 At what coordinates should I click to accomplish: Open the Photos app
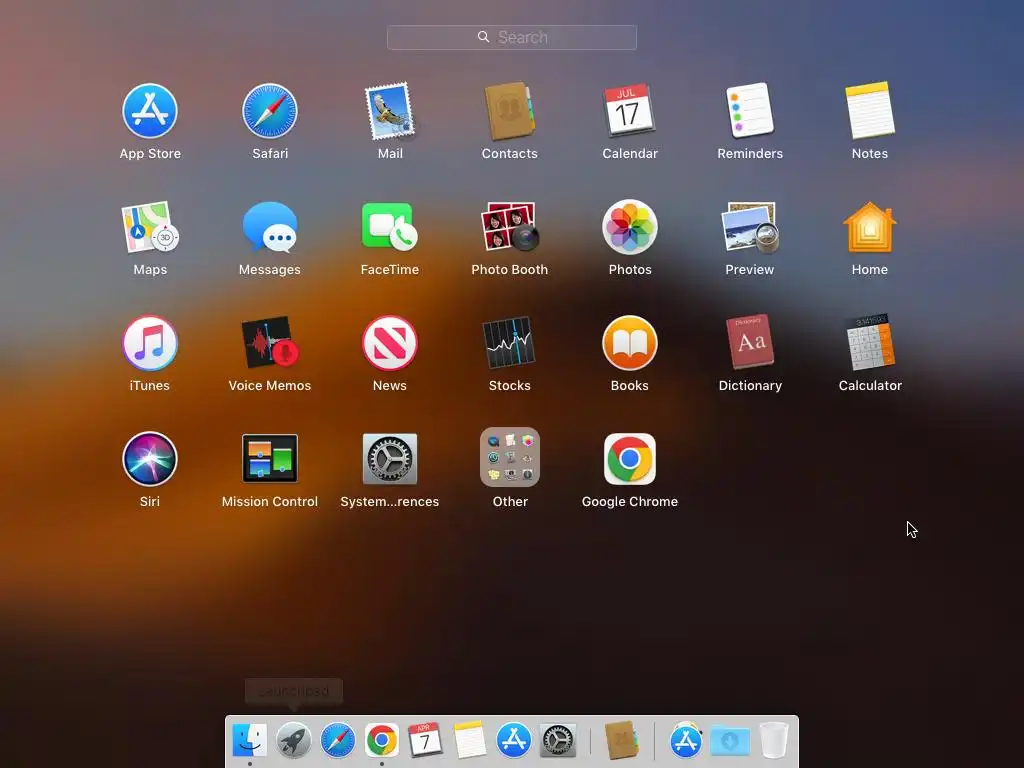click(630, 227)
